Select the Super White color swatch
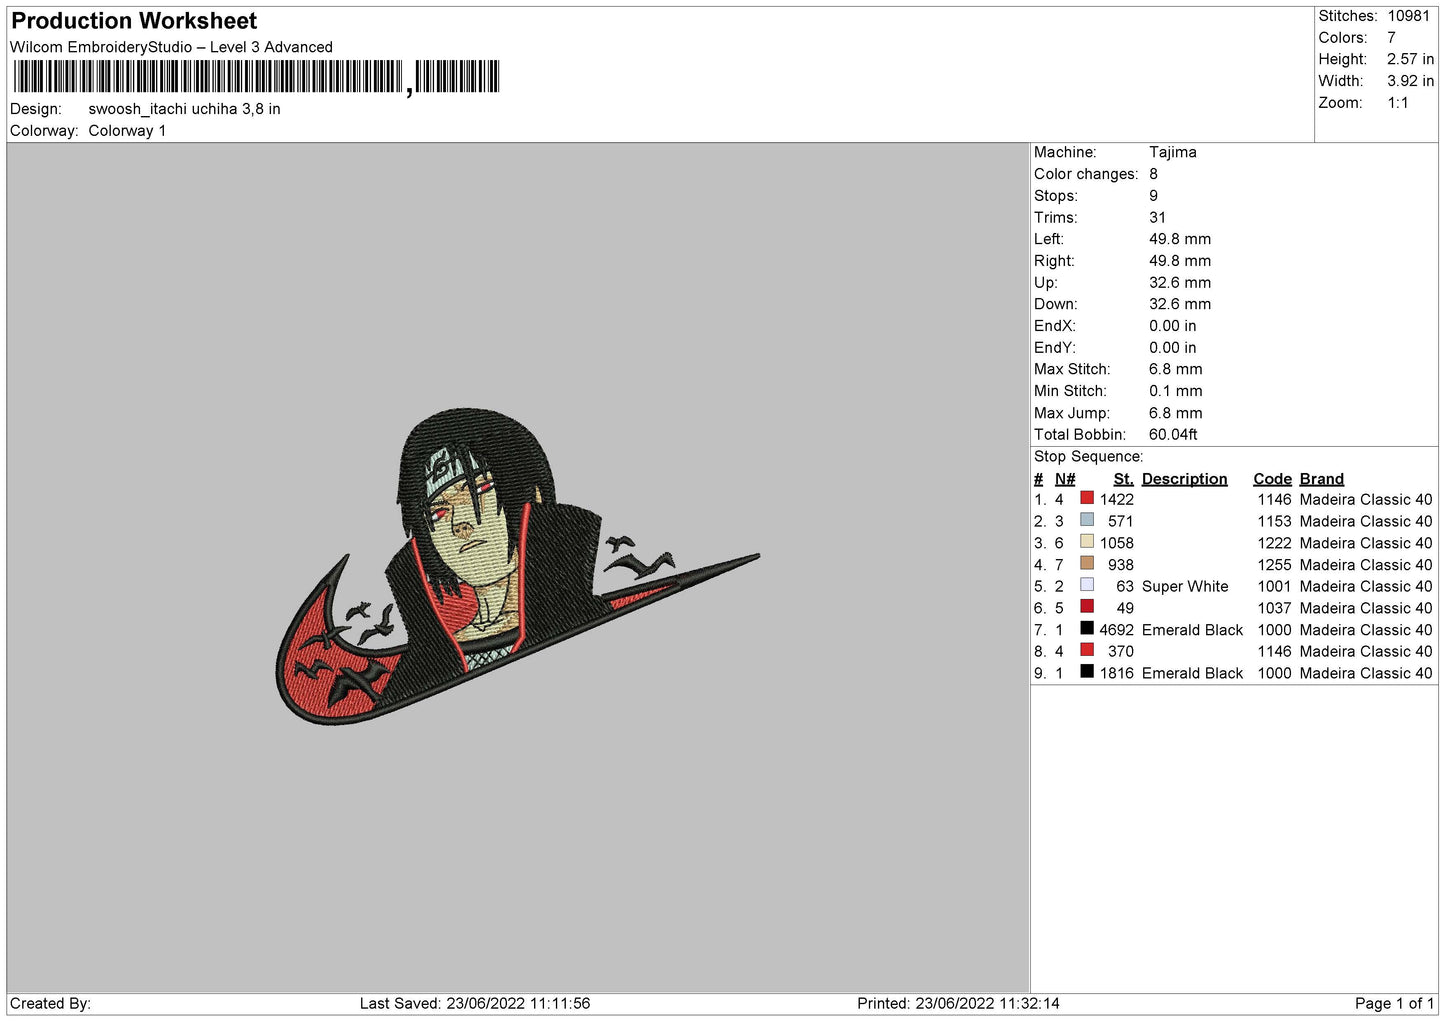 (x=1087, y=585)
